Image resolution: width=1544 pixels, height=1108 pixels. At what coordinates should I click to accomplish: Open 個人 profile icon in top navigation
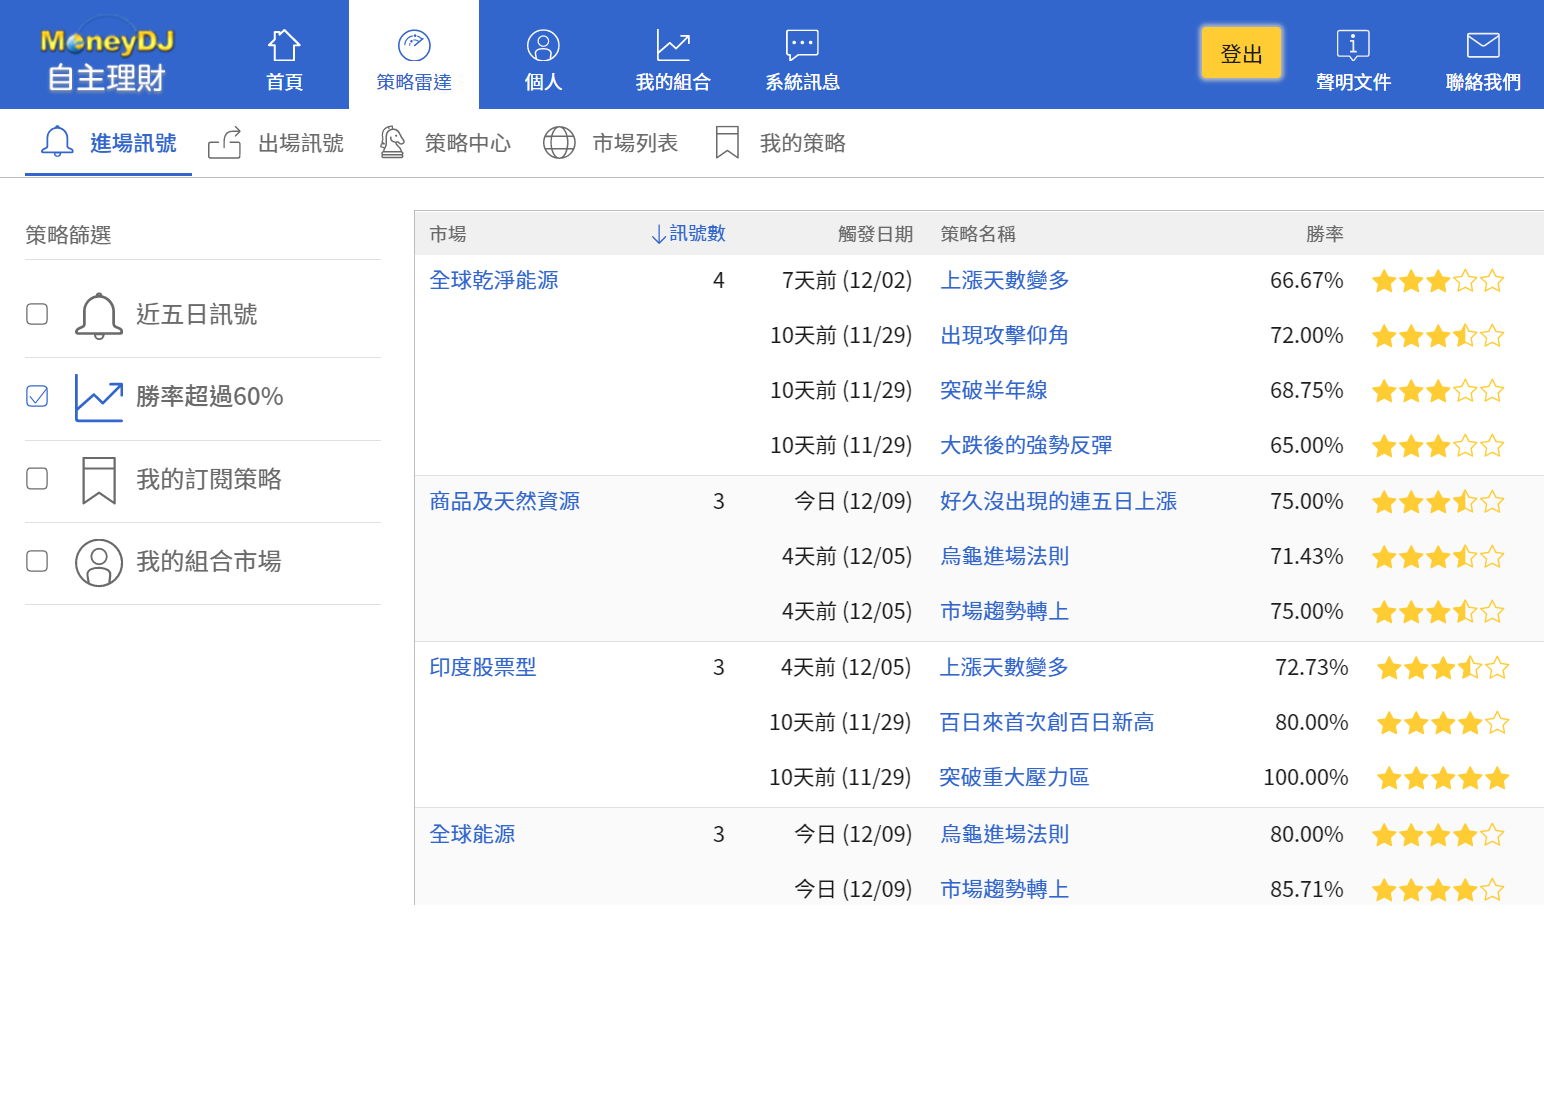(543, 45)
